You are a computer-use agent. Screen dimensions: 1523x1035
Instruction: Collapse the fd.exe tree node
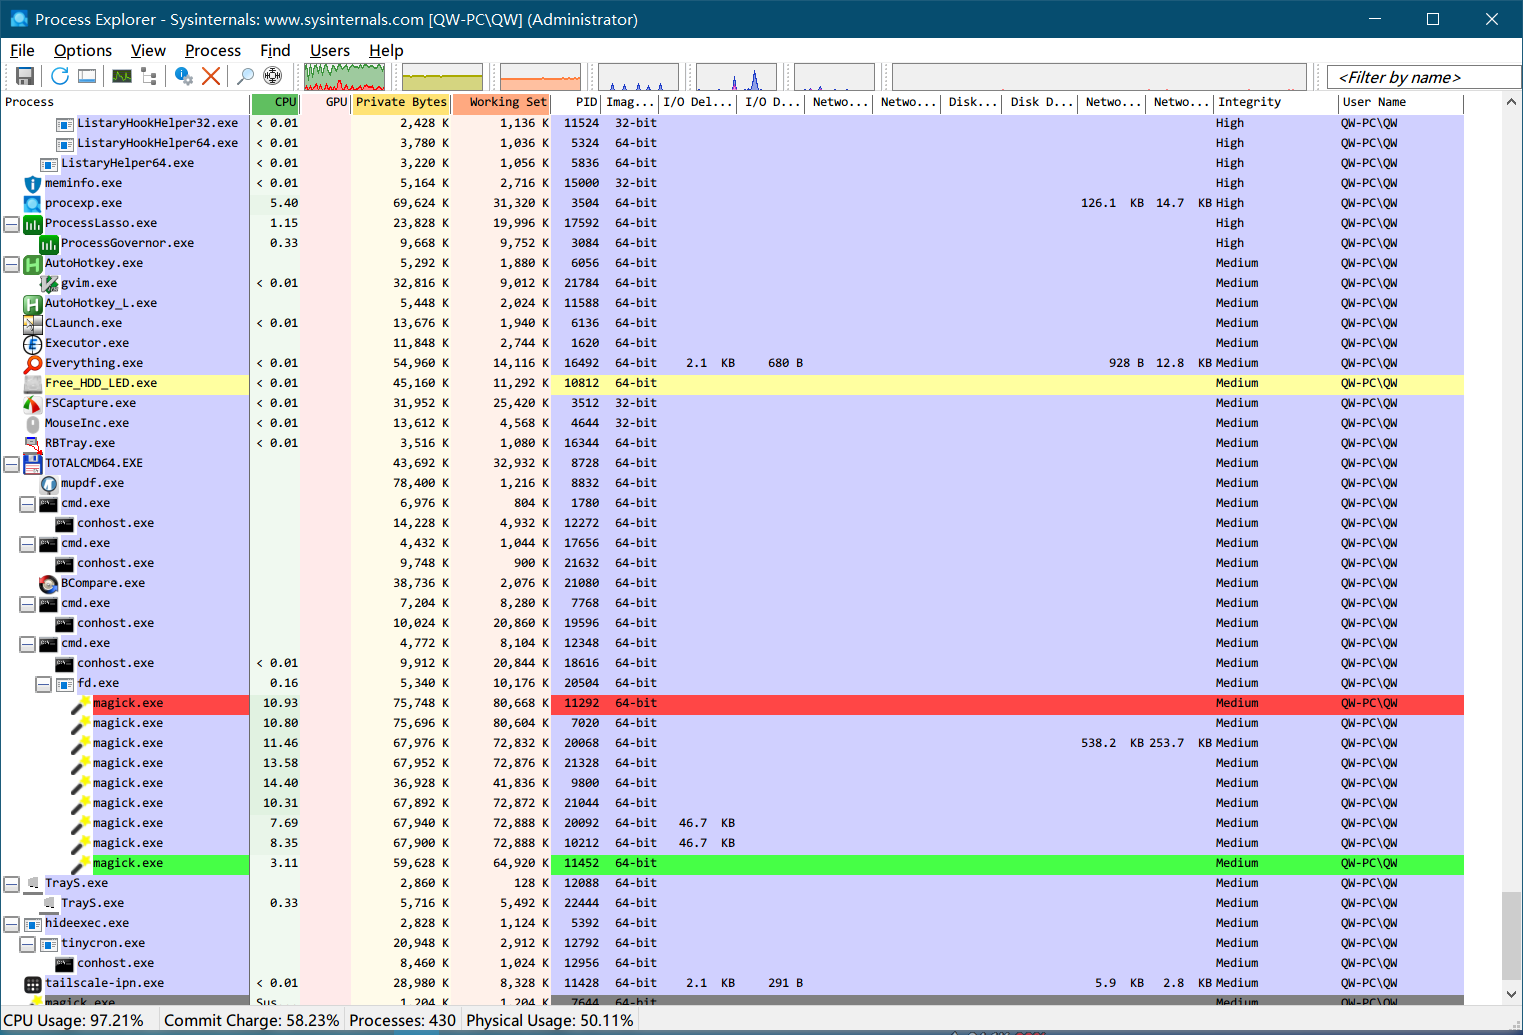click(43, 684)
